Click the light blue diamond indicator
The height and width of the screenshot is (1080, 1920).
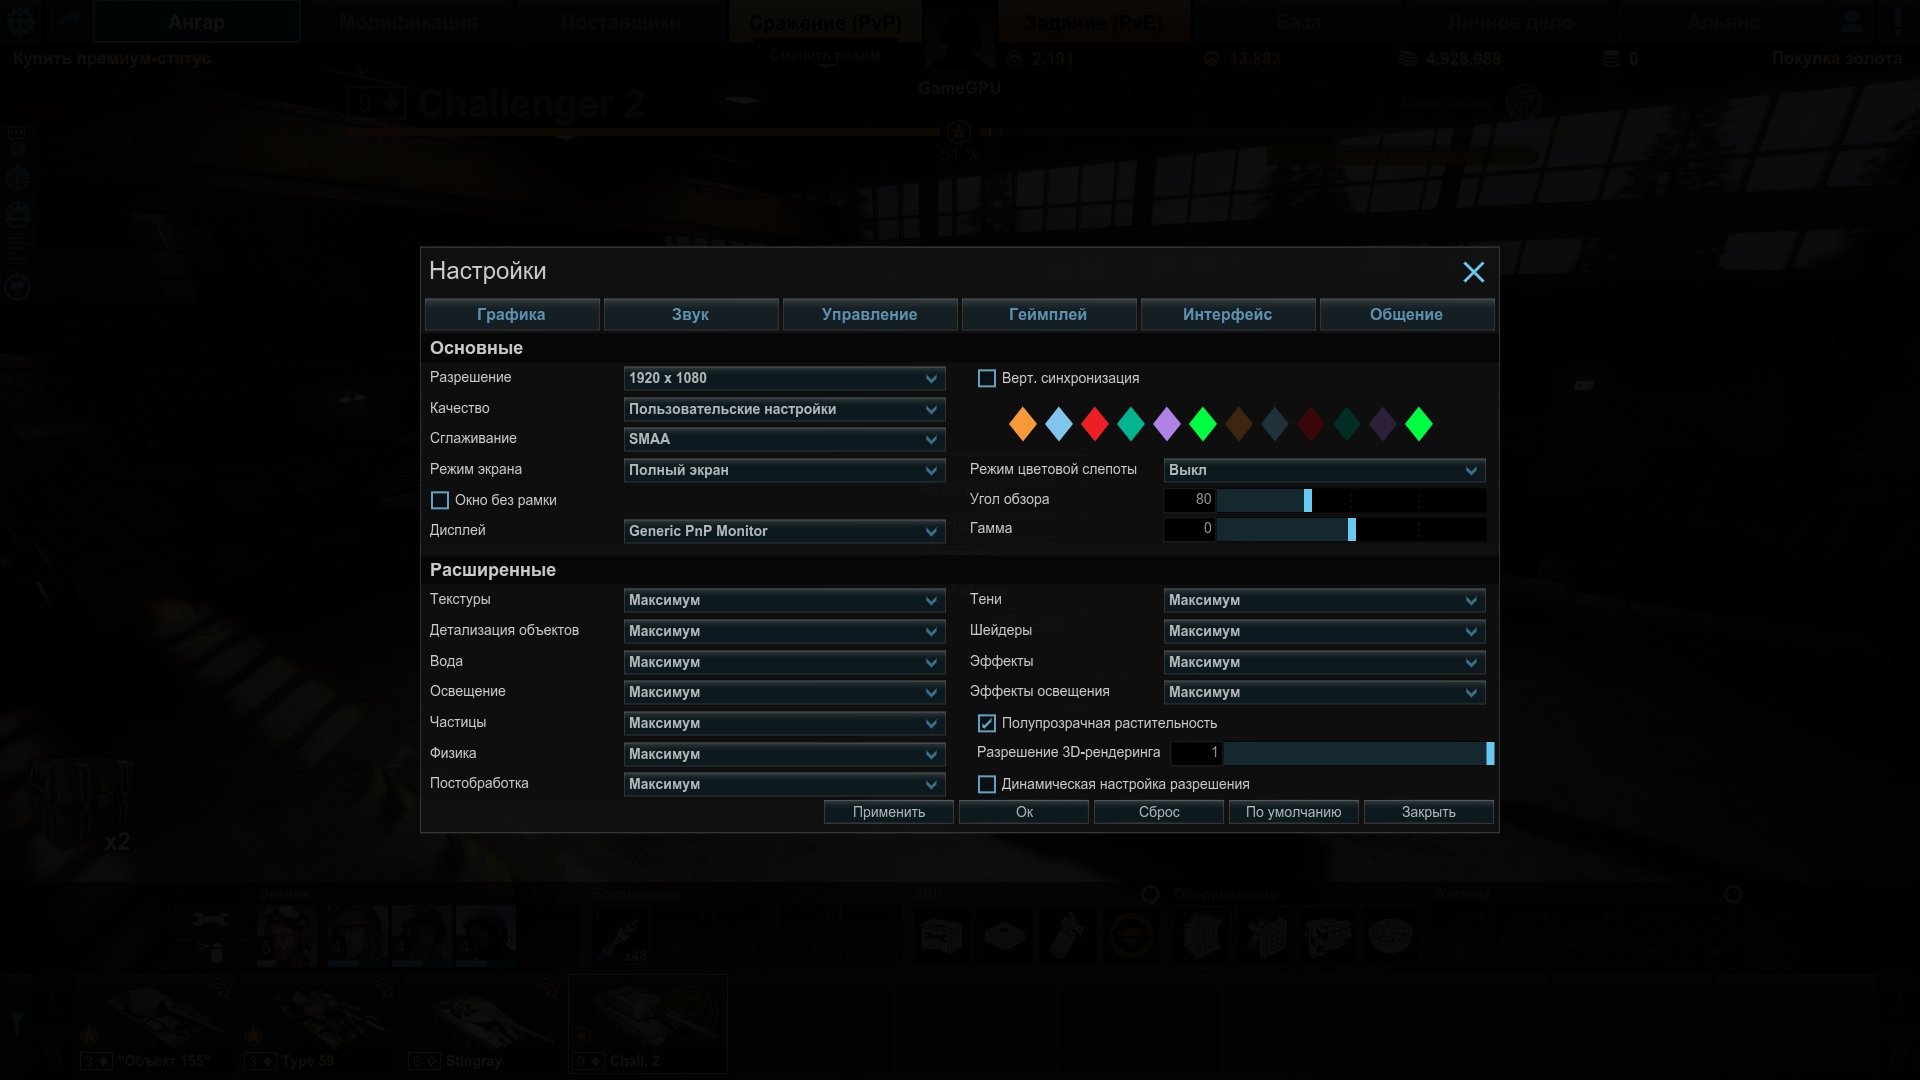1058,424
